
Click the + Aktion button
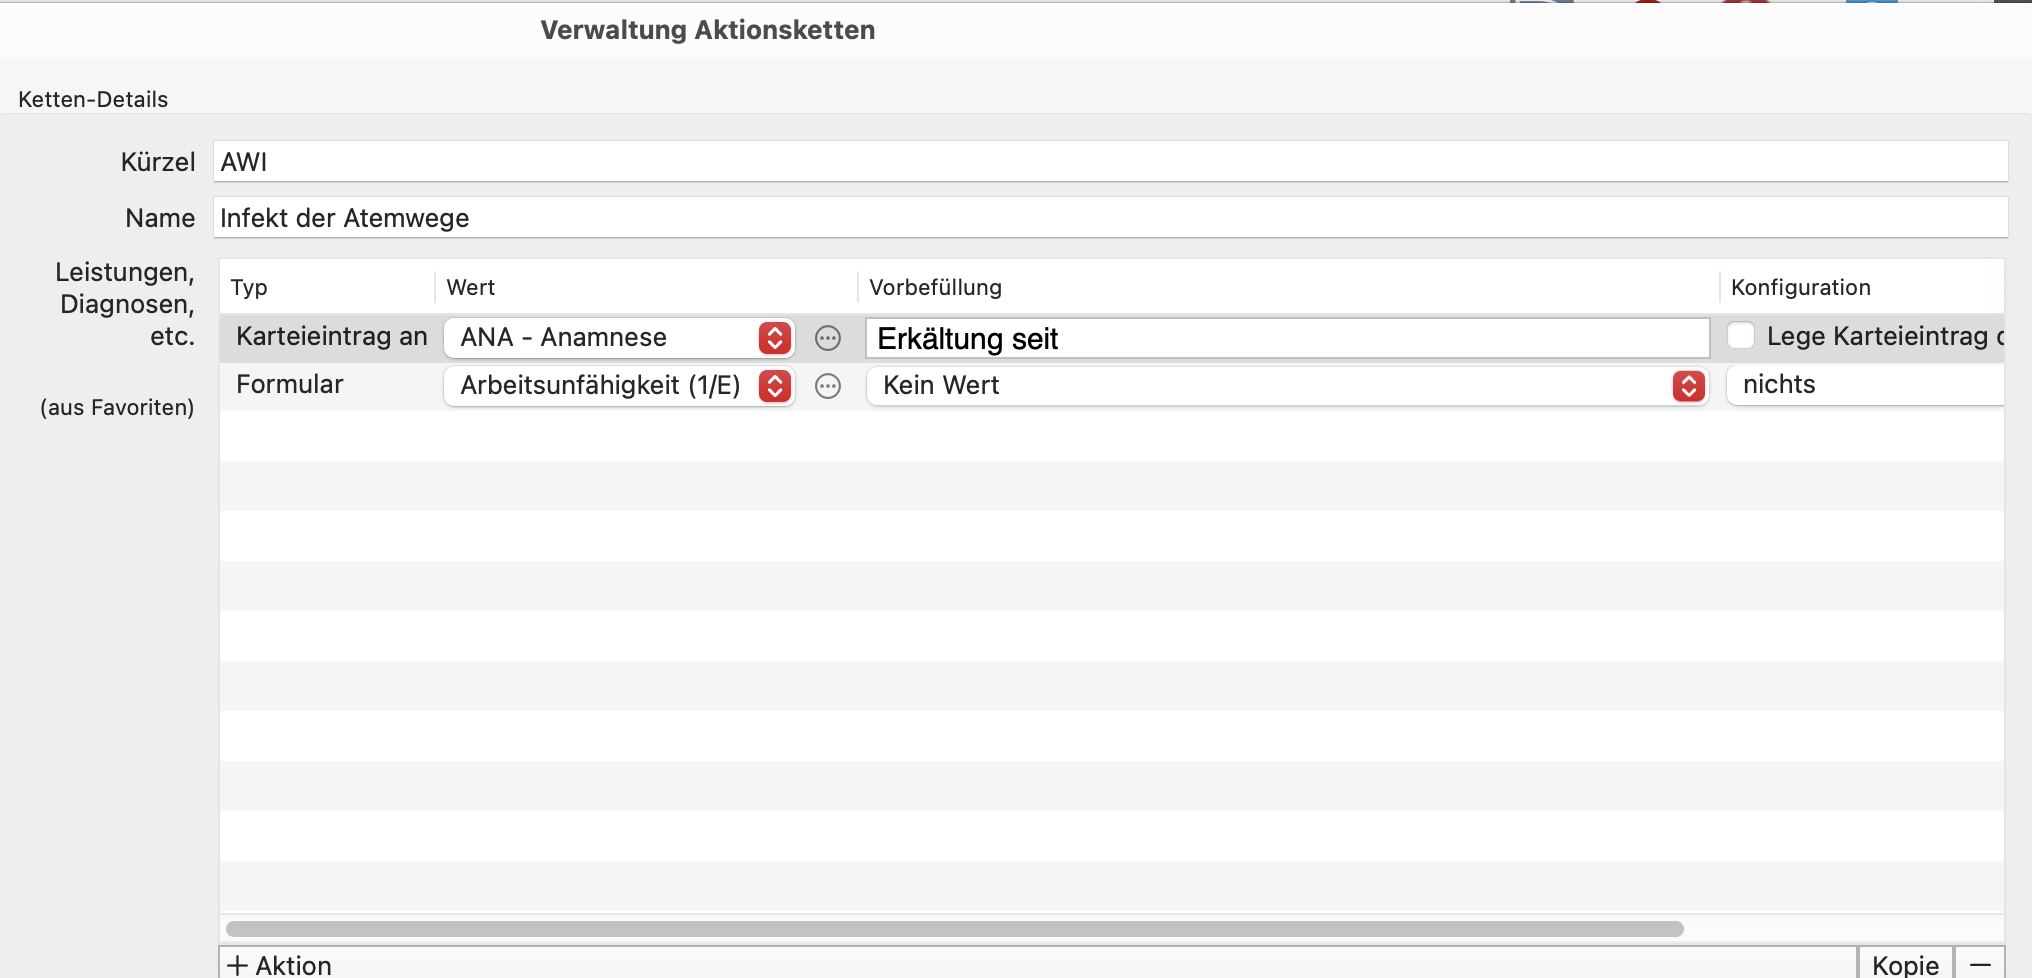pos(279,964)
